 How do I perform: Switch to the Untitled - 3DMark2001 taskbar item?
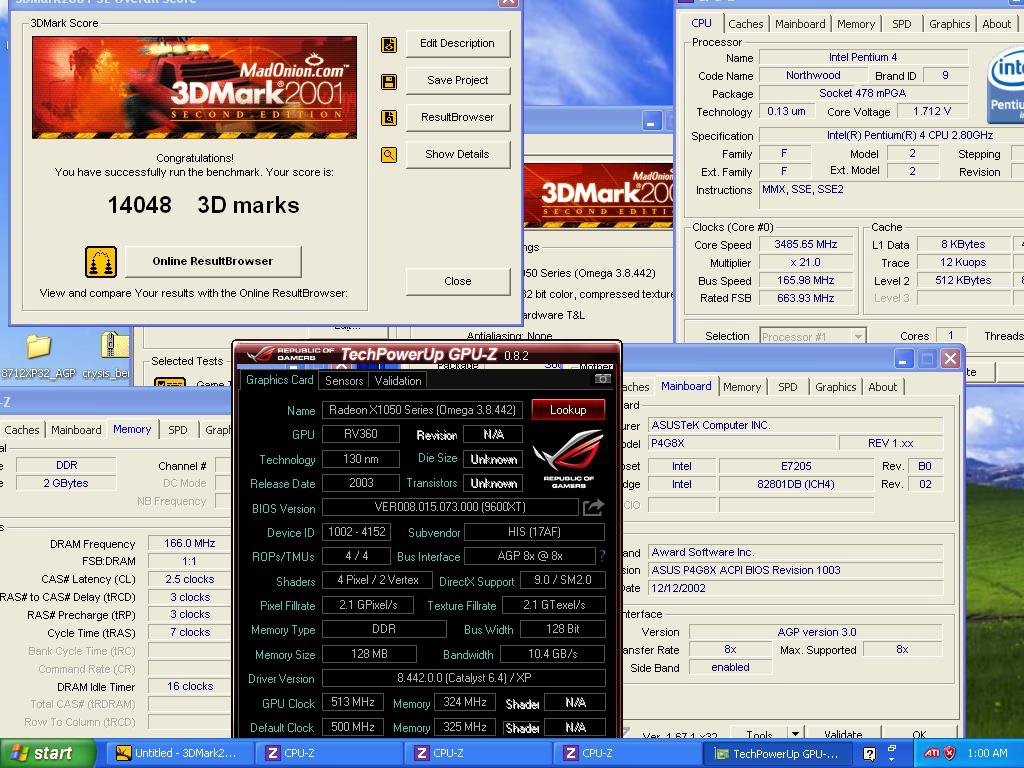pos(177,753)
